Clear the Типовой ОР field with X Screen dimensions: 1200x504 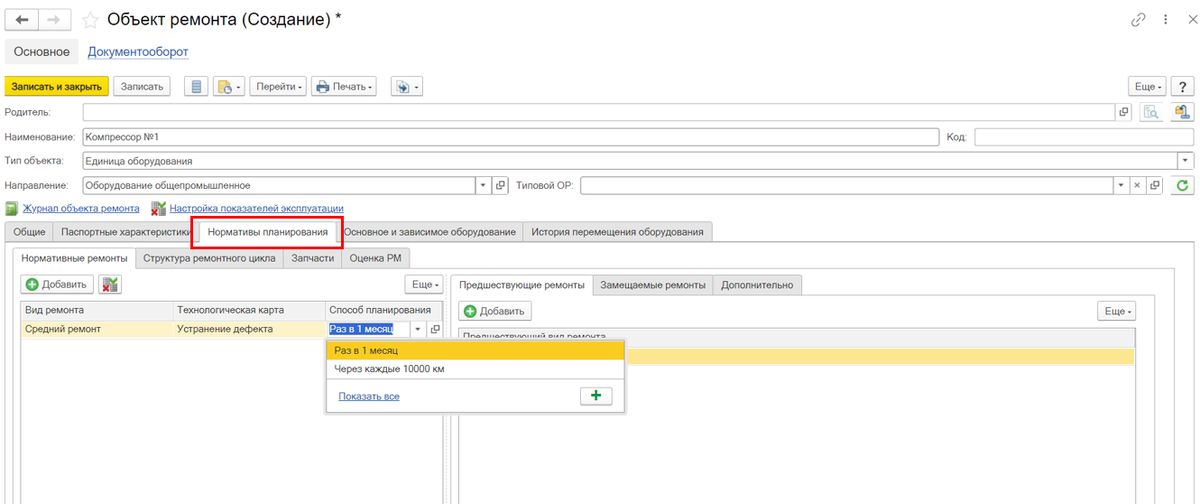pos(1138,185)
